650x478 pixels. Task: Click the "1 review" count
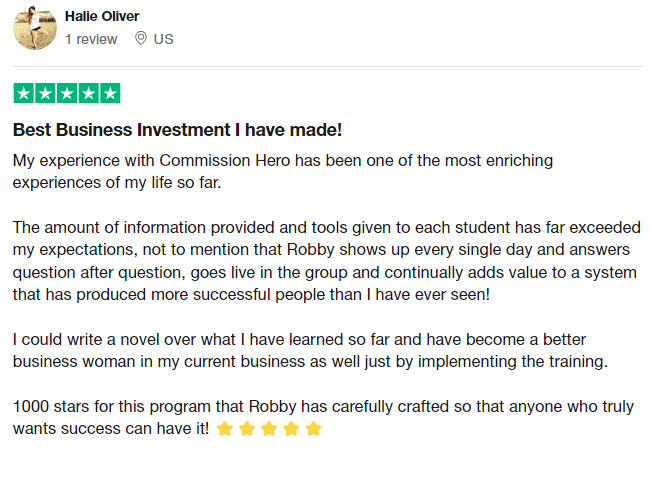click(91, 39)
